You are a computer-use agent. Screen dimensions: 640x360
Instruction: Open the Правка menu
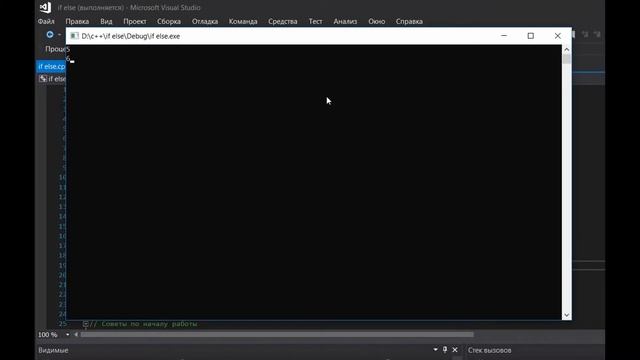[77, 21]
